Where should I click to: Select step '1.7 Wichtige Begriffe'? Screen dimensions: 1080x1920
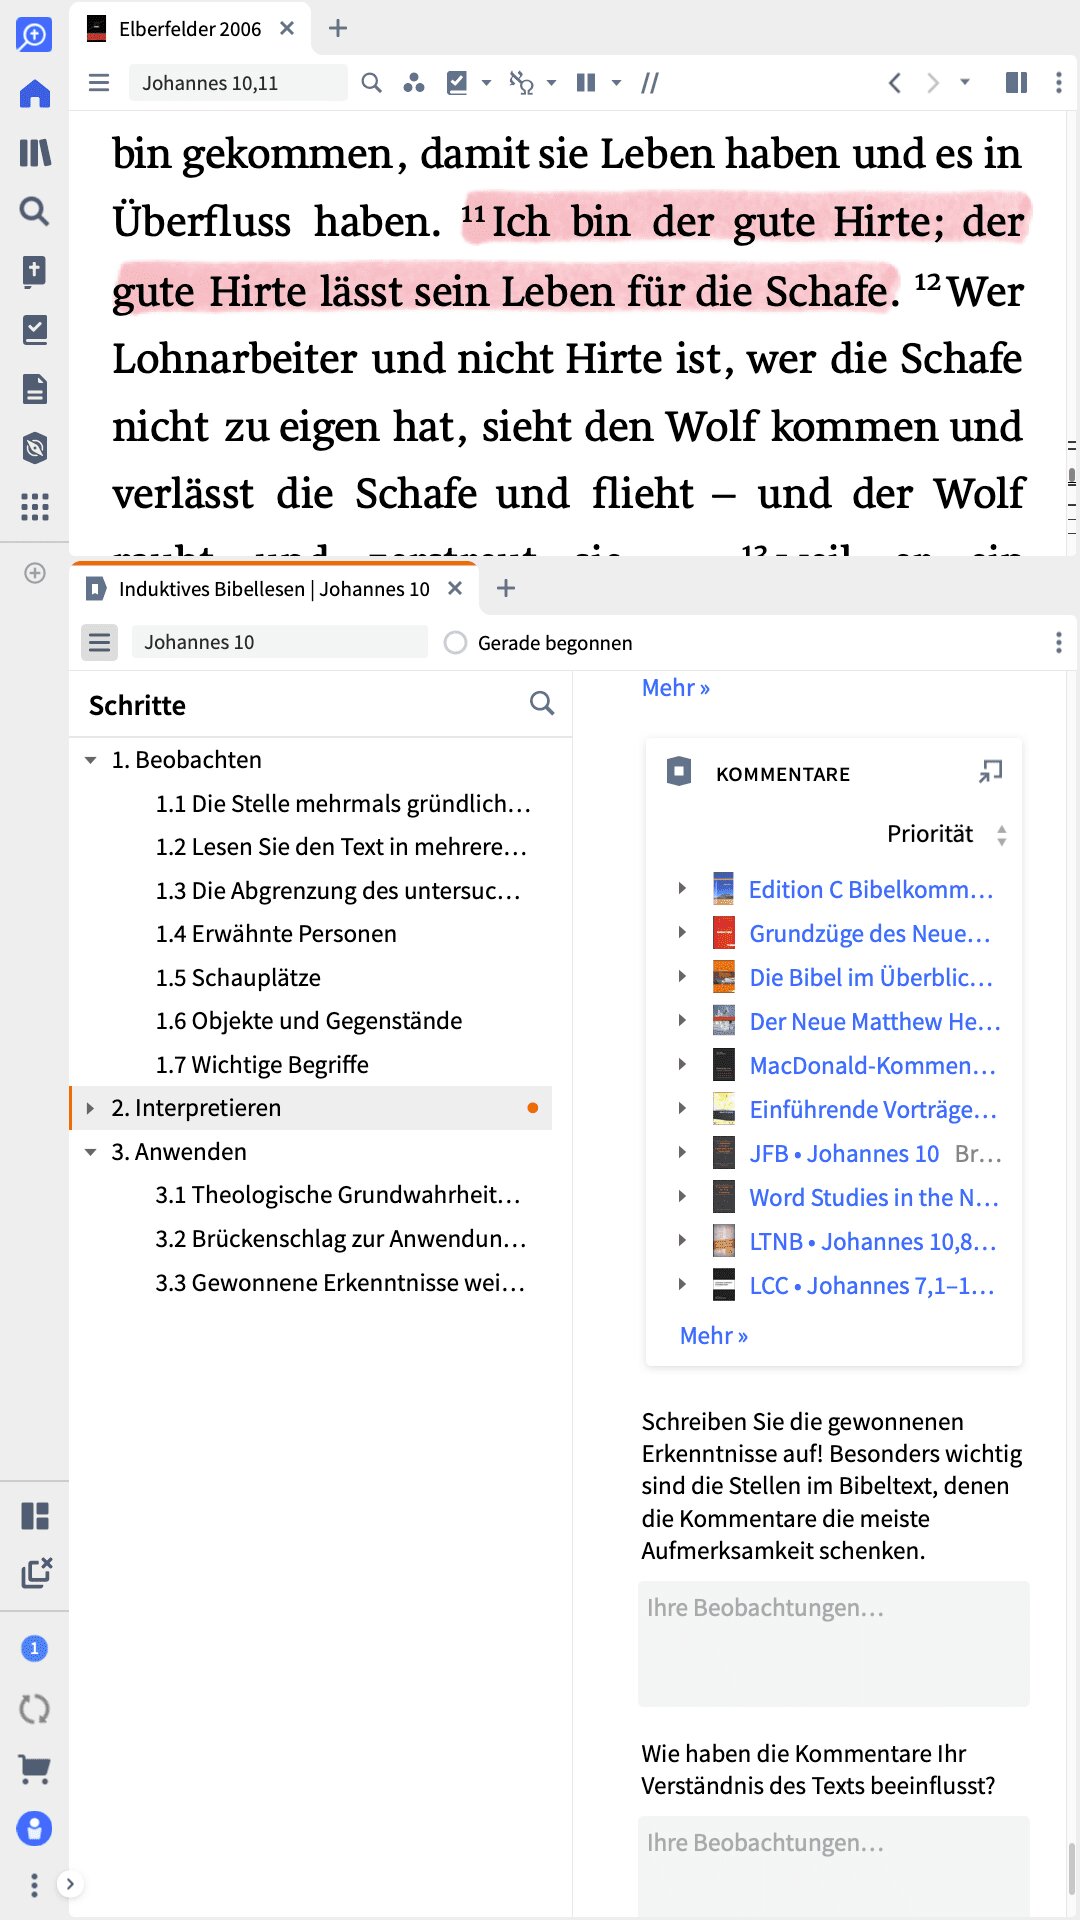pyautogui.click(x=262, y=1065)
